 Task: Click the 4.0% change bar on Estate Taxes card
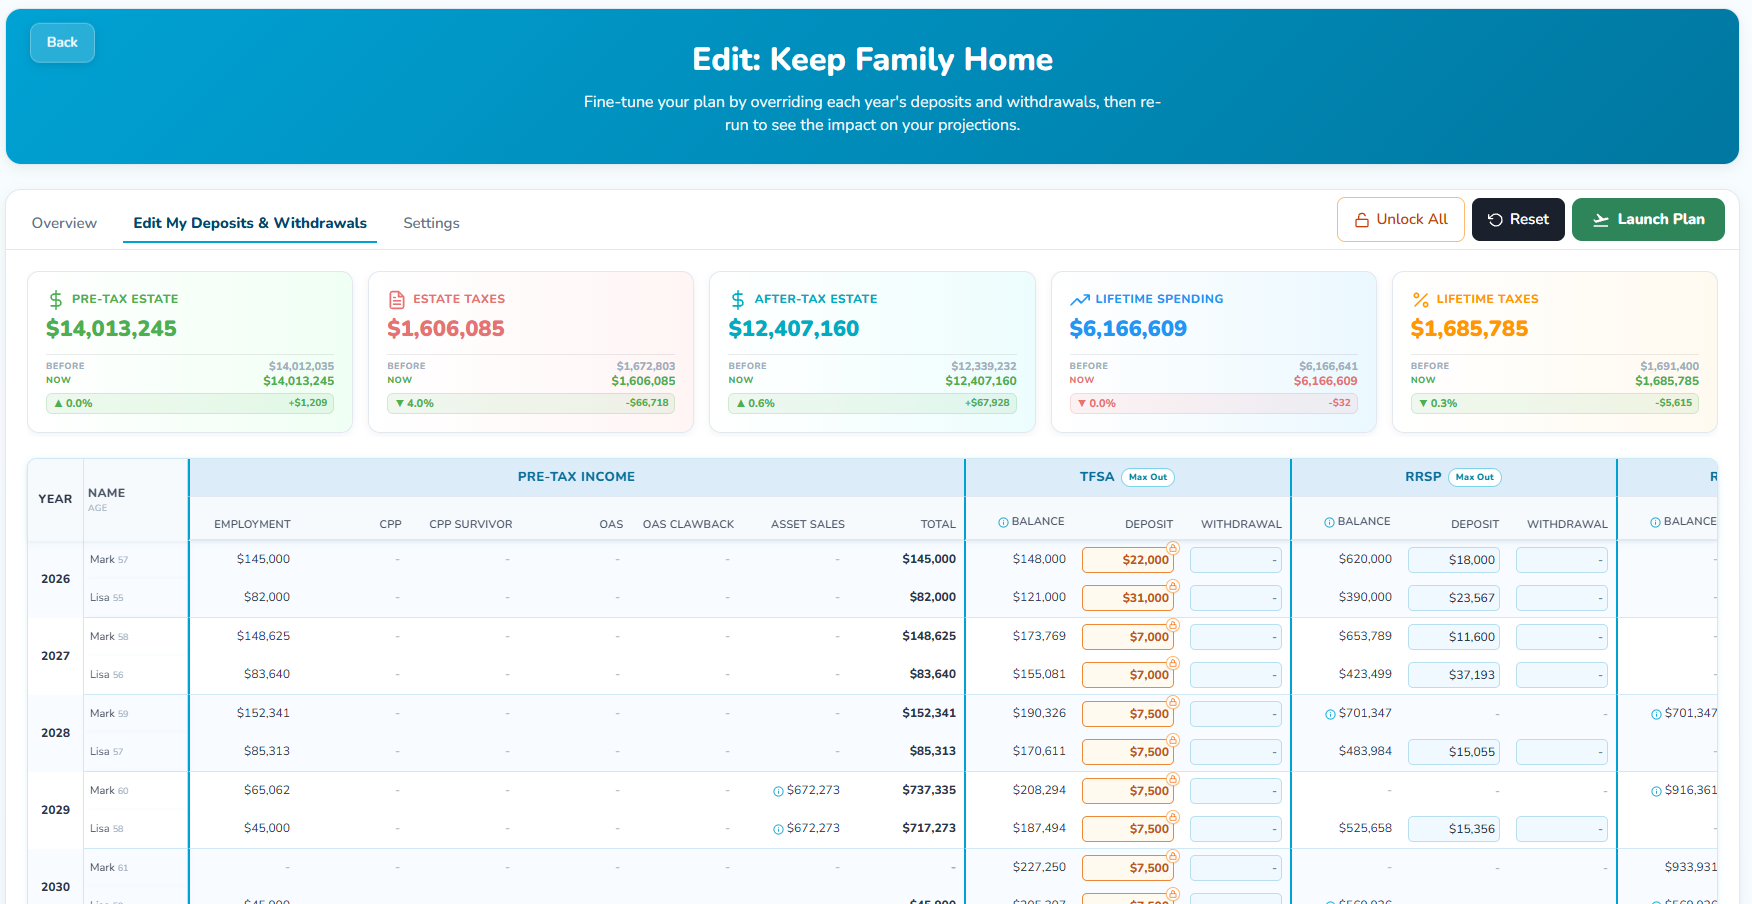click(531, 403)
